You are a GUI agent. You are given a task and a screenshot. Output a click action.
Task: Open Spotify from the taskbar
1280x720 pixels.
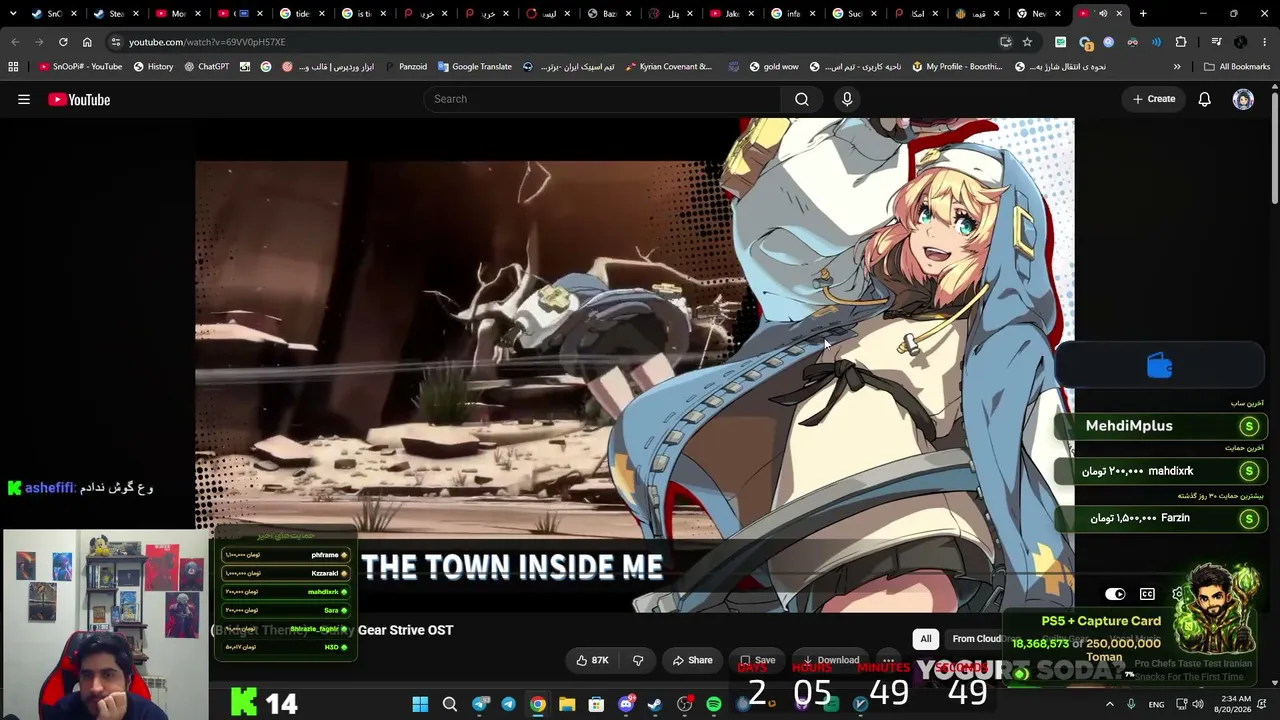[713, 704]
